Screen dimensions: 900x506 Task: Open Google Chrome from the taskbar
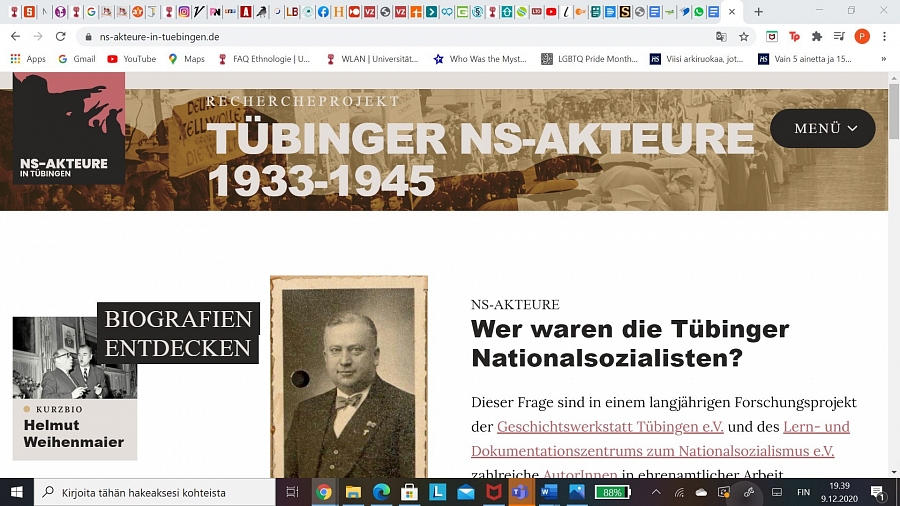[324, 492]
